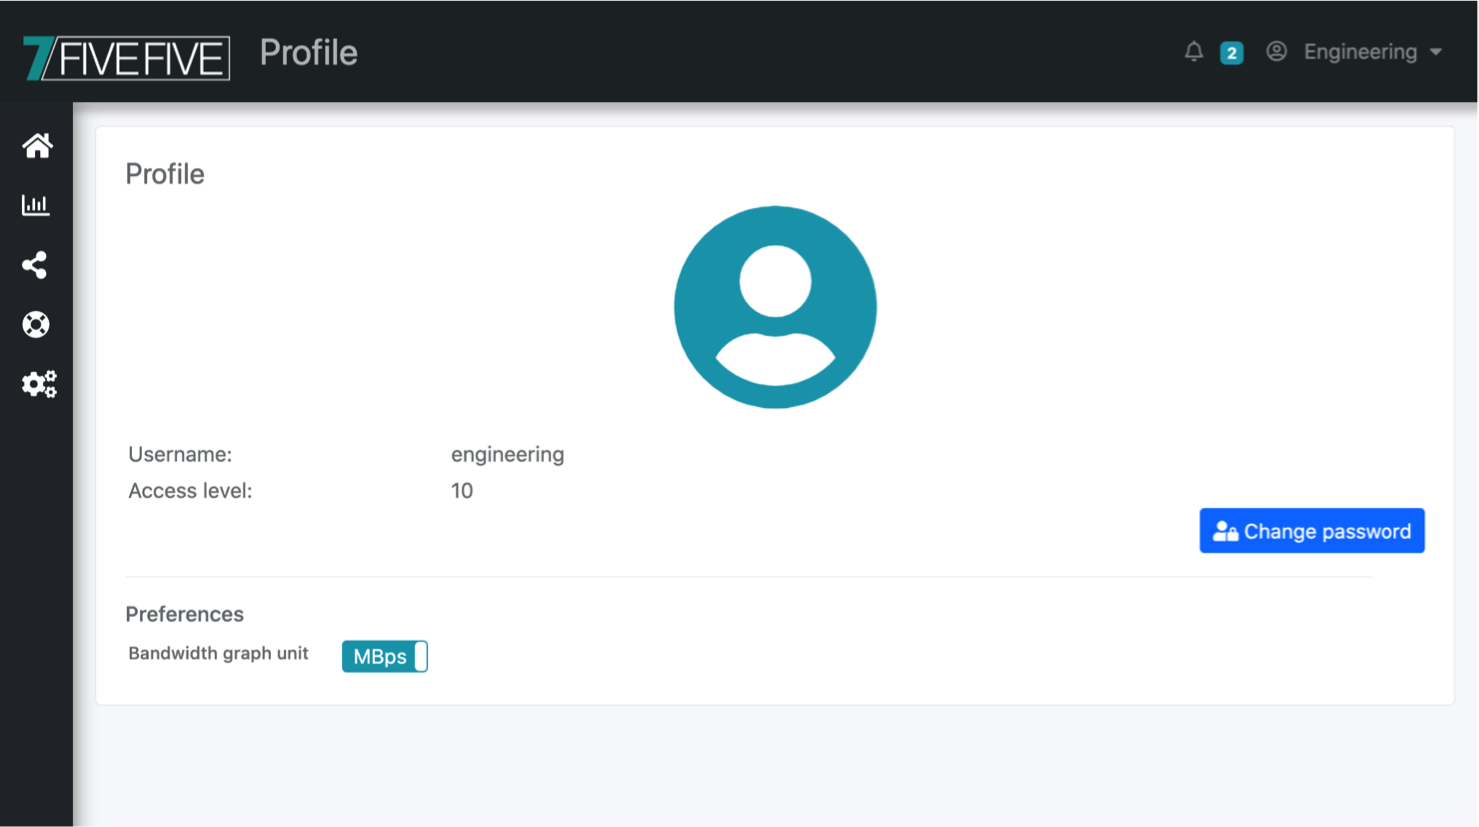Click the white handle on MBps toggle
This screenshot has width=1479, height=827.
[421, 656]
